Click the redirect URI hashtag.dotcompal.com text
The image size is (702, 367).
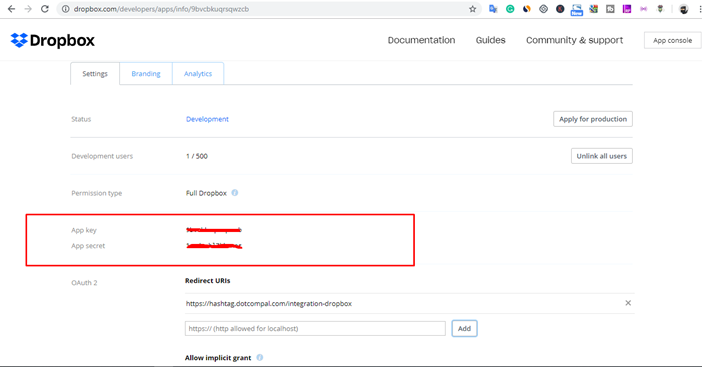point(269,303)
